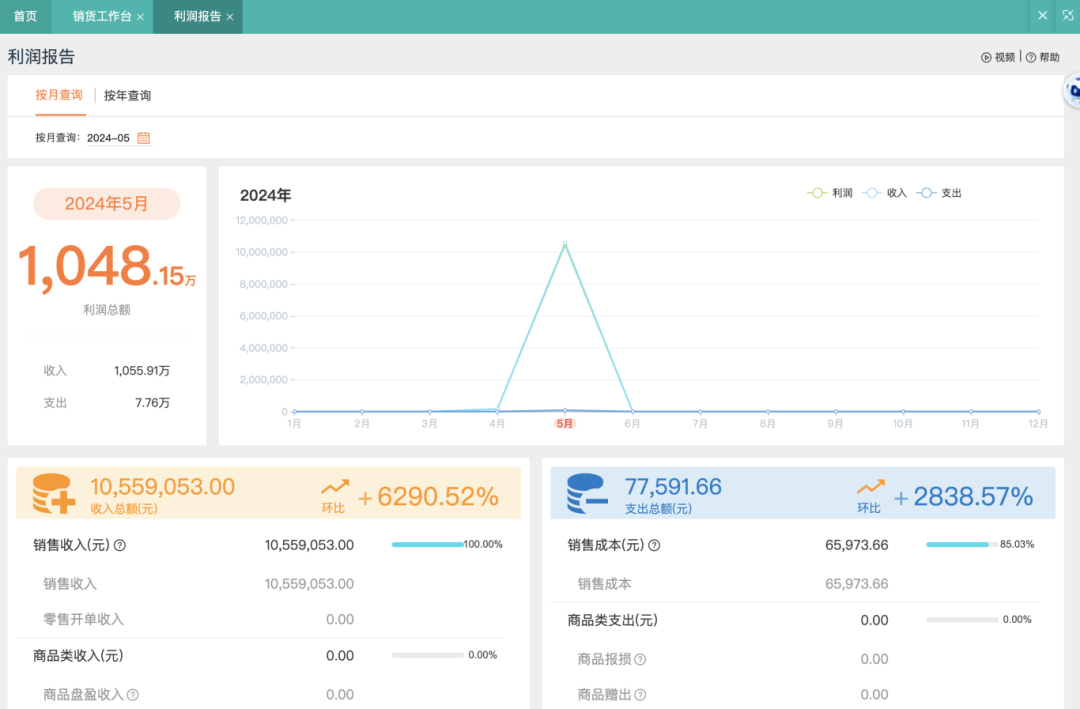The height and width of the screenshot is (709, 1080).
Task: Click the orange coin stack income icon
Action: tap(54, 494)
